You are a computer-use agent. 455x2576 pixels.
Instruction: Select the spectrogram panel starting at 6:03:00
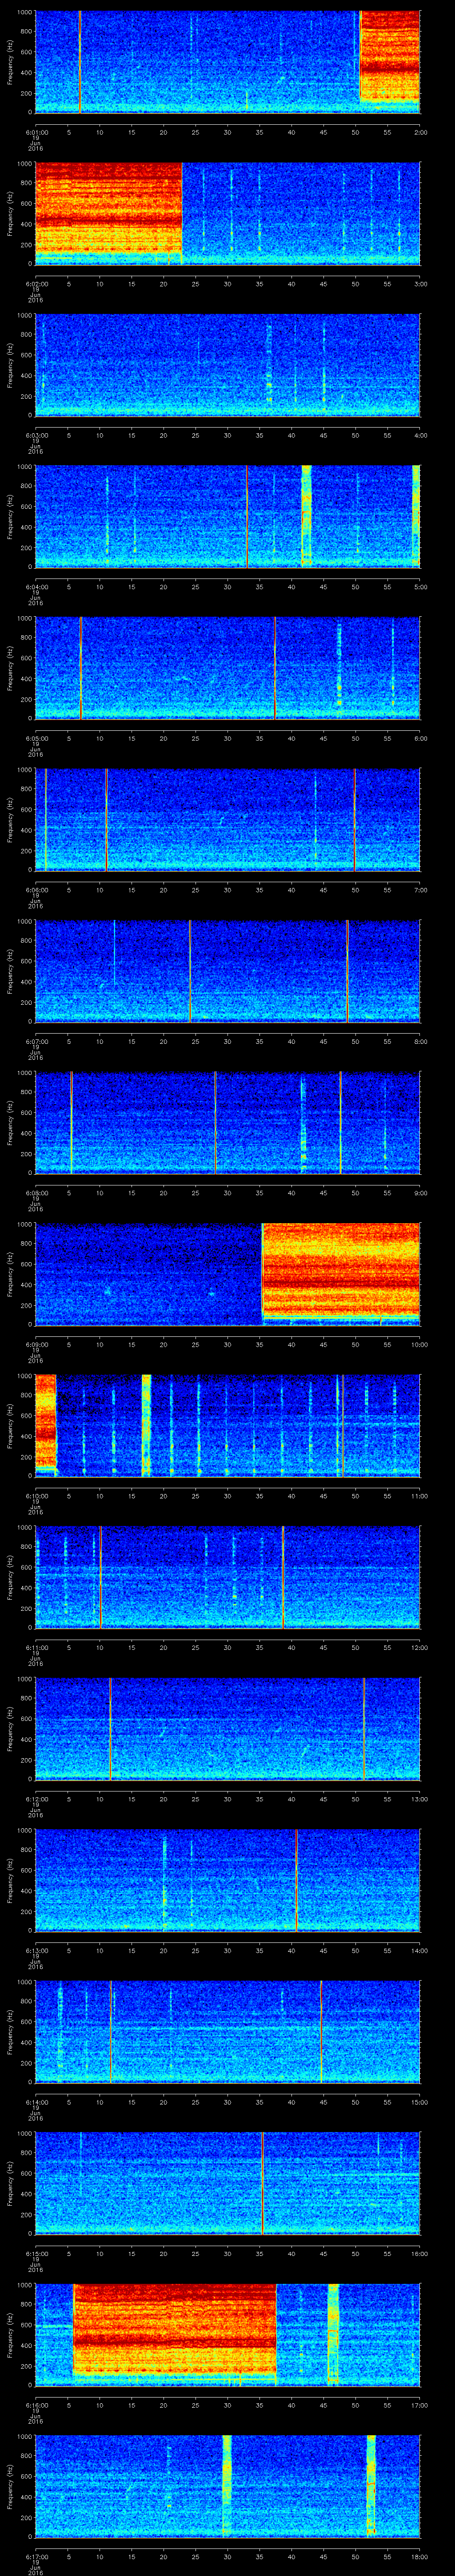coord(227,364)
